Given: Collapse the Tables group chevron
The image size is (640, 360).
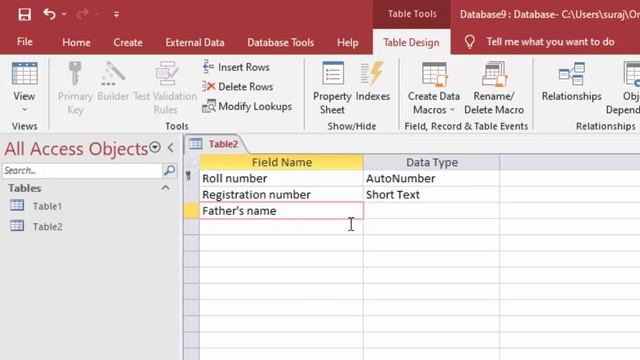Looking at the screenshot, I should [165, 188].
